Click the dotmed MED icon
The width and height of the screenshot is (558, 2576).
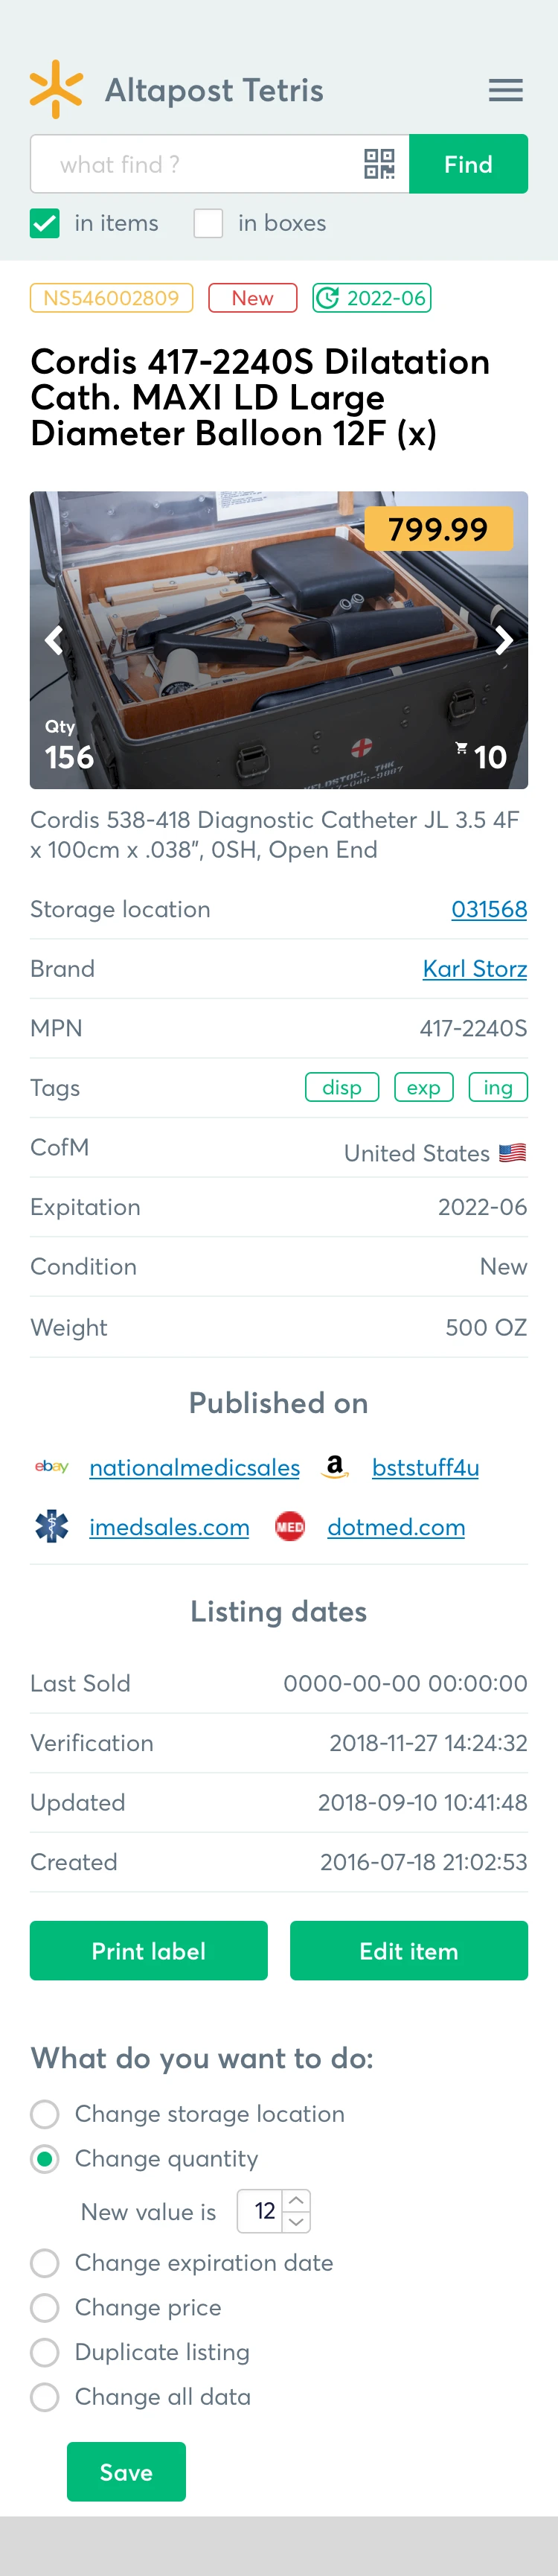(290, 1527)
